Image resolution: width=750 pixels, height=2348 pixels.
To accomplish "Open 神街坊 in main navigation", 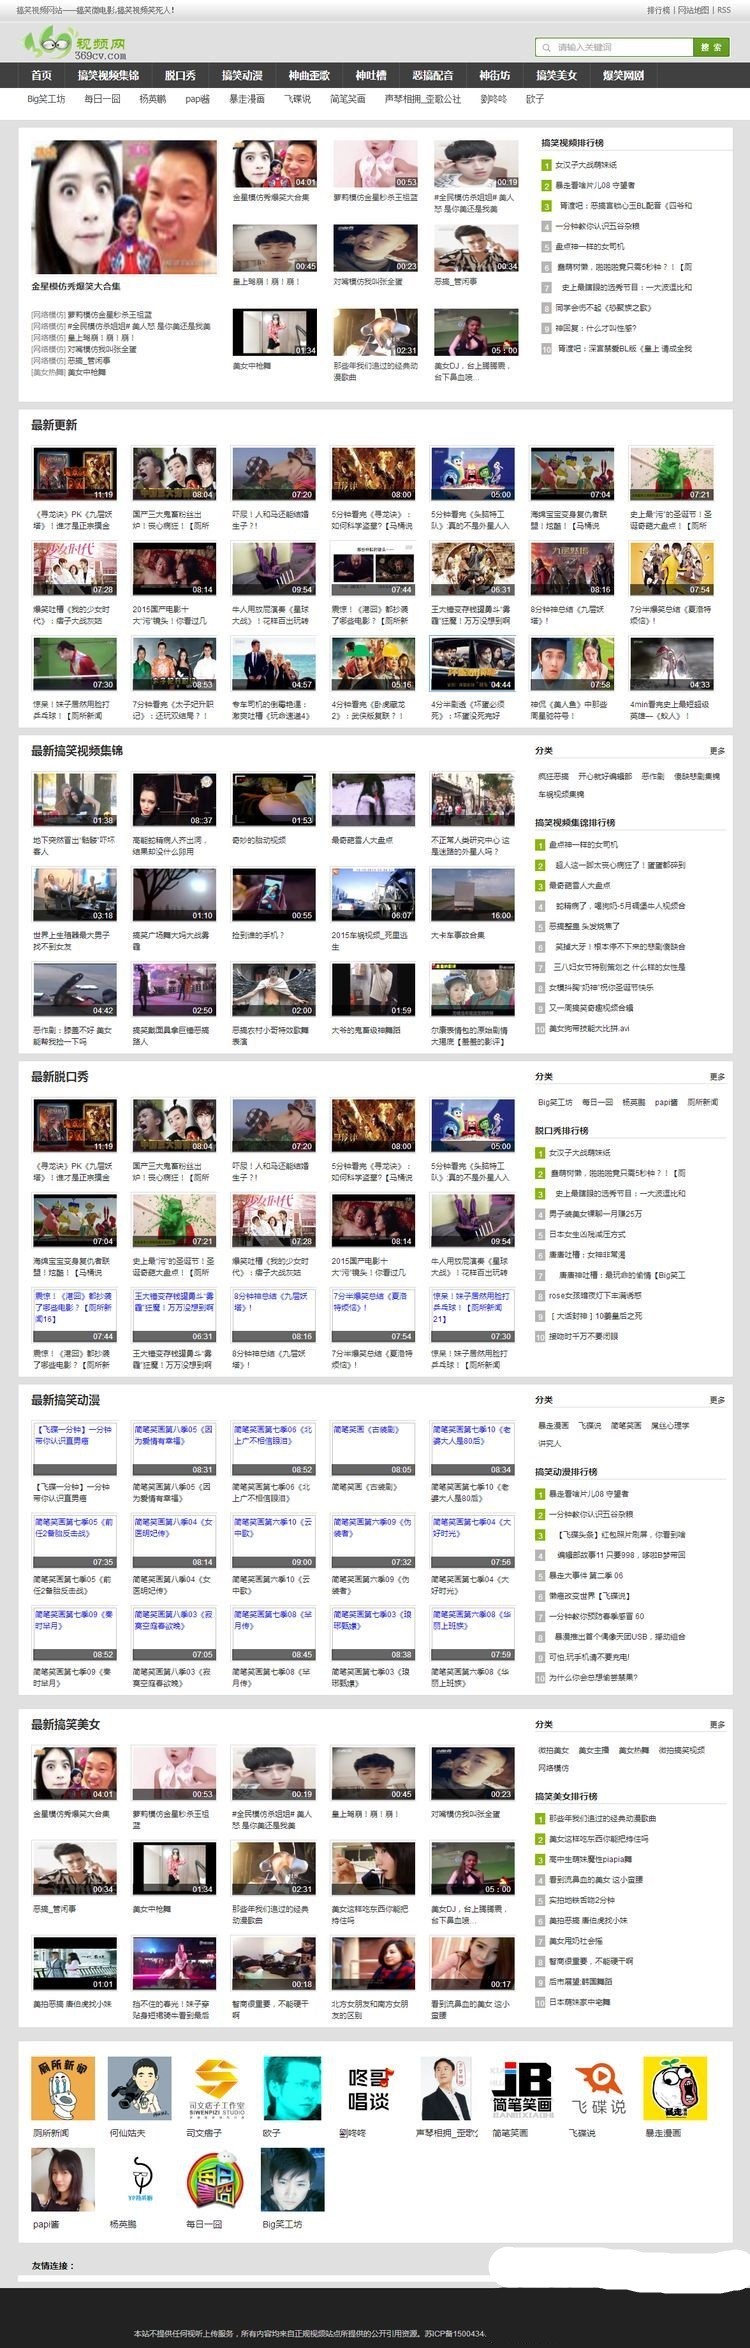I will (494, 75).
